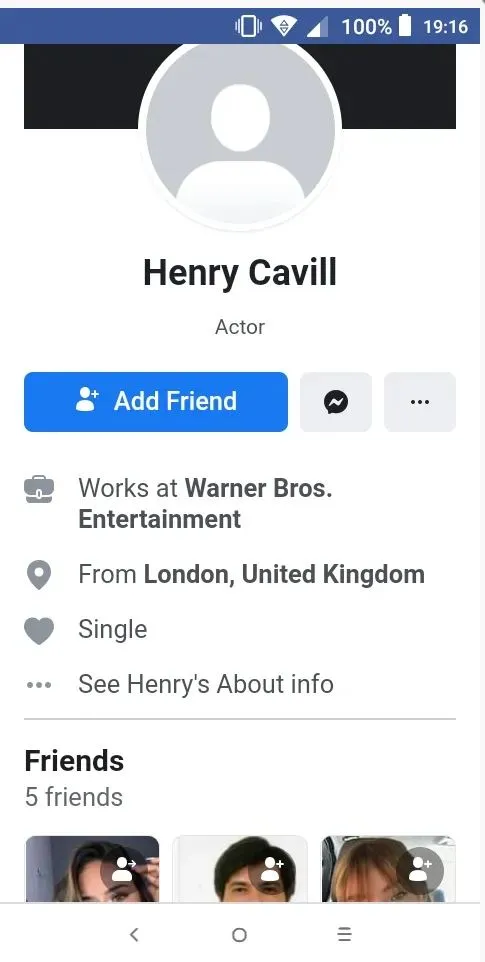This screenshot has width=485, height=962.
Task: Tap the location pin icon
Action: 39,575
